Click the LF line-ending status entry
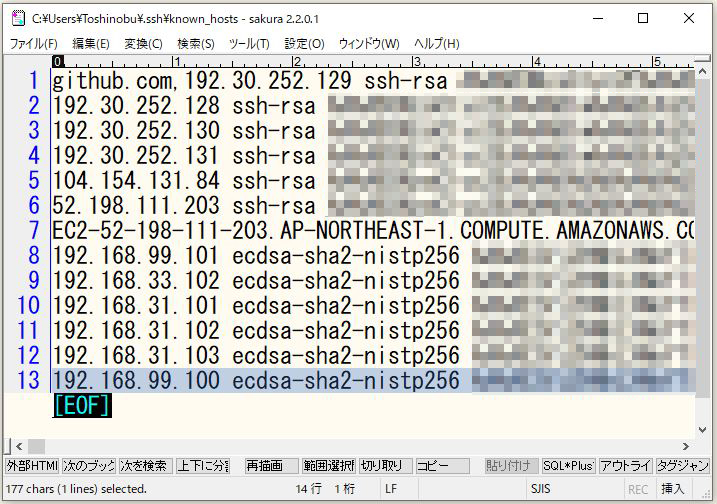The height and width of the screenshot is (504, 717). (x=391, y=489)
